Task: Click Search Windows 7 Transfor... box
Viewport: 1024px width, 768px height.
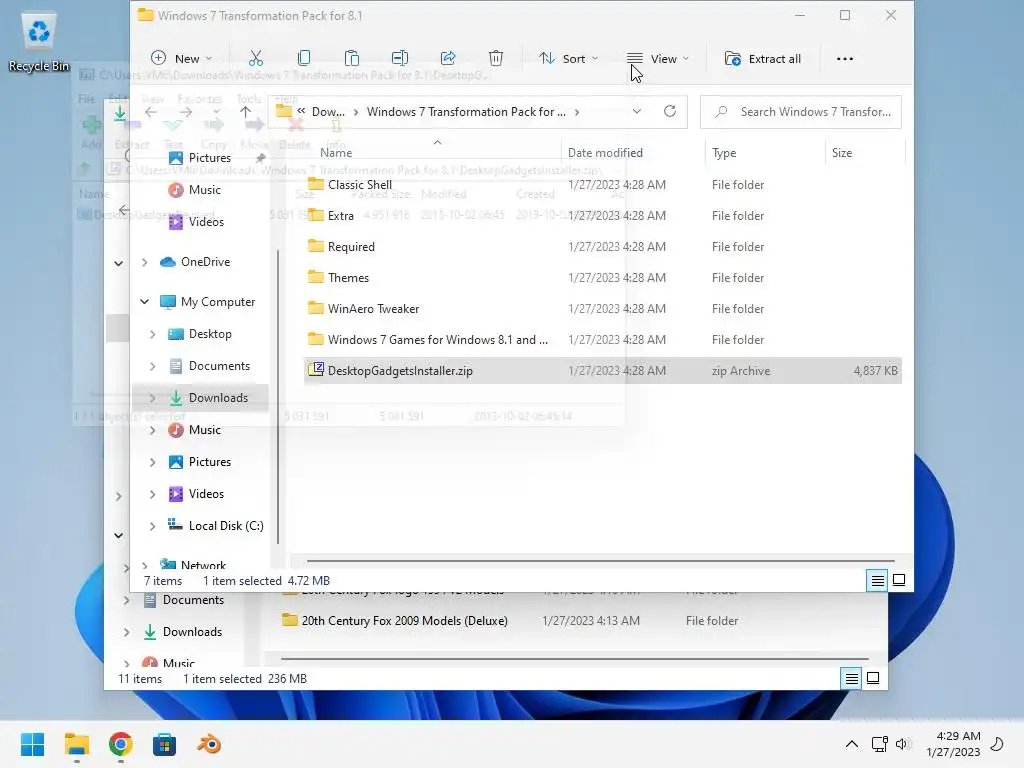Action: point(801,112)
